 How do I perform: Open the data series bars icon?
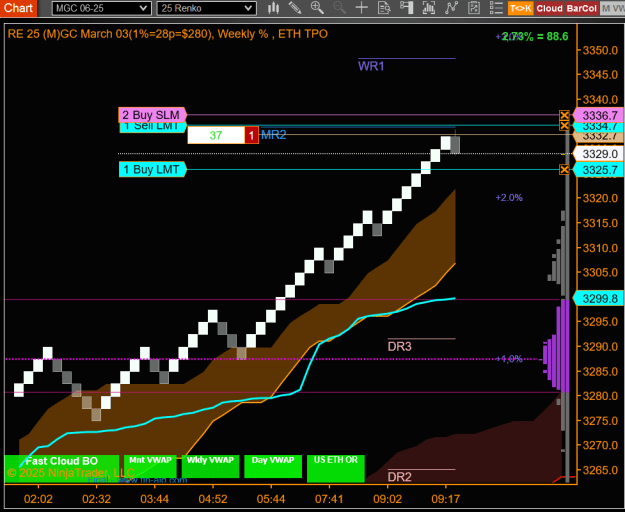(x=429, y=8)
